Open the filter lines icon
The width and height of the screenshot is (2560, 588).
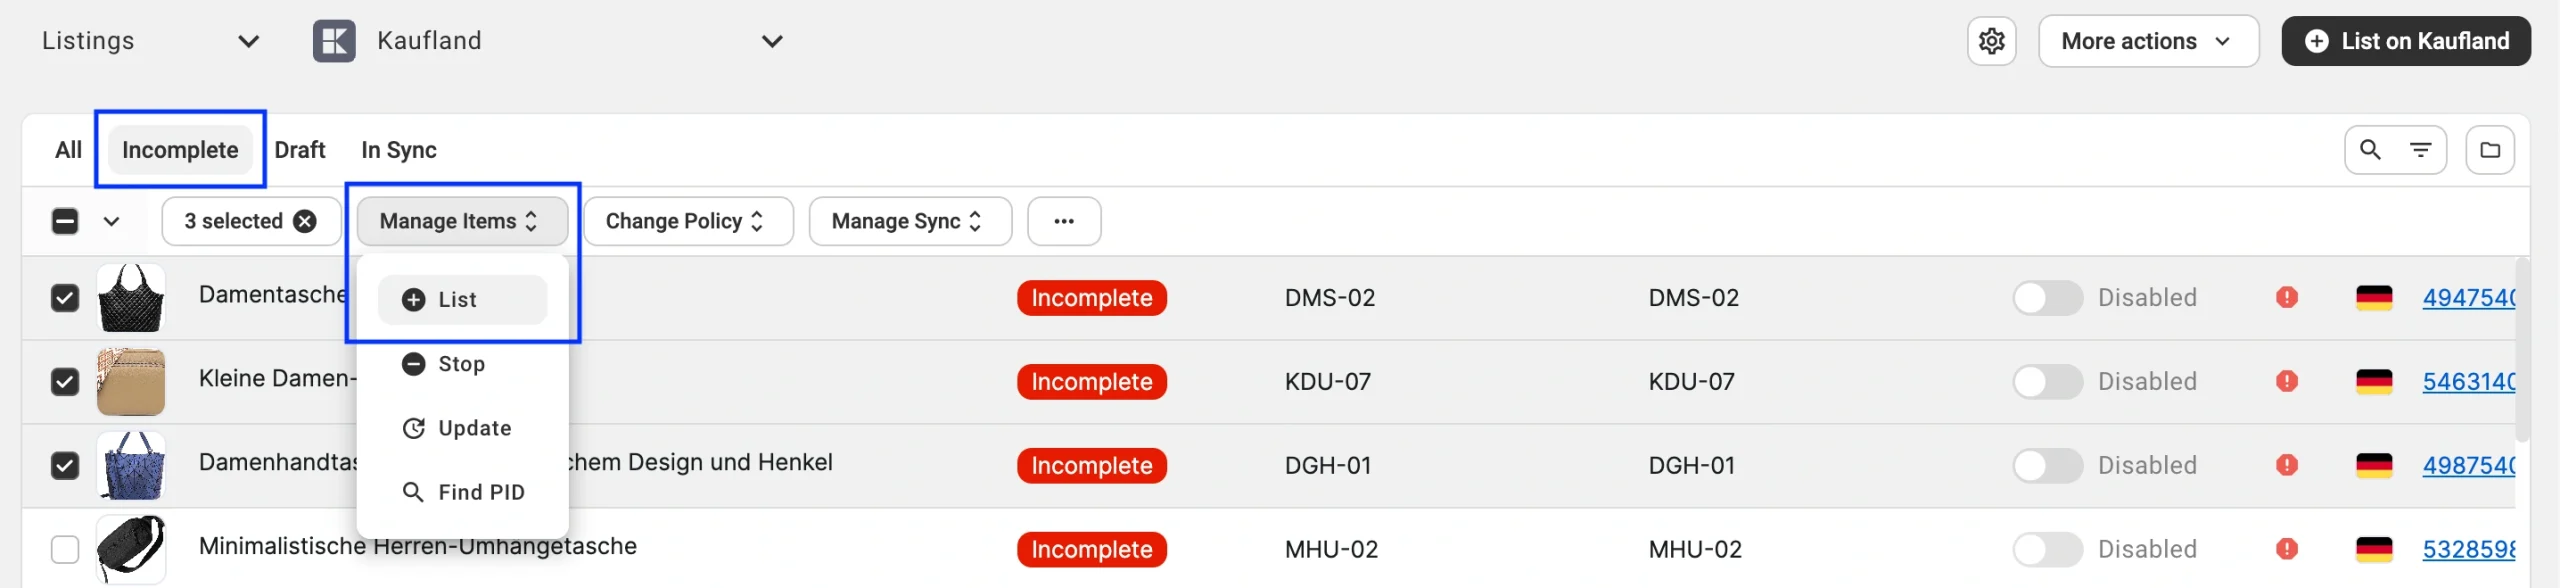[x=2420, y=150]
